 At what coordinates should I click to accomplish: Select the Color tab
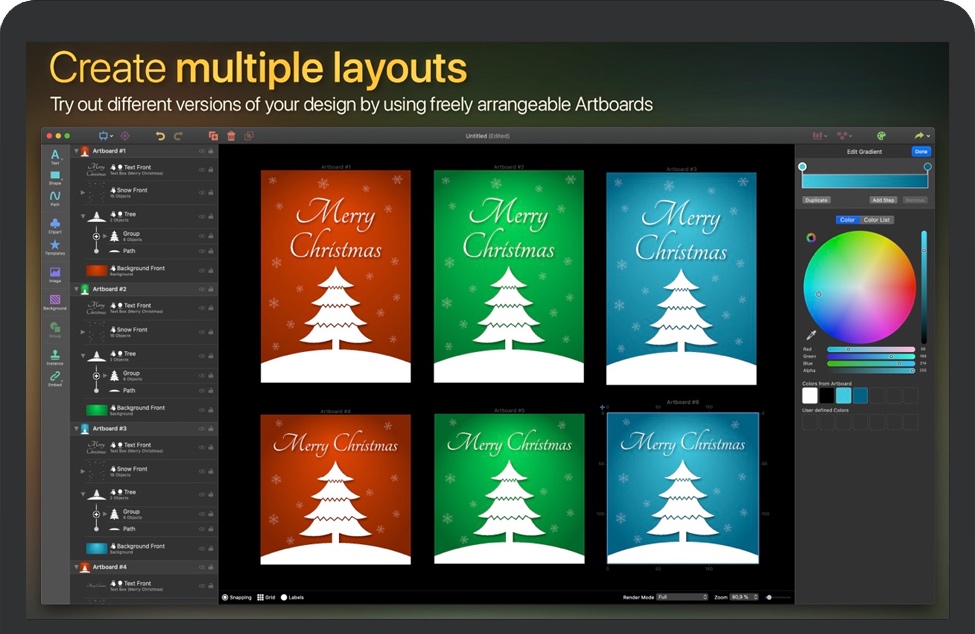coord(847,220)
